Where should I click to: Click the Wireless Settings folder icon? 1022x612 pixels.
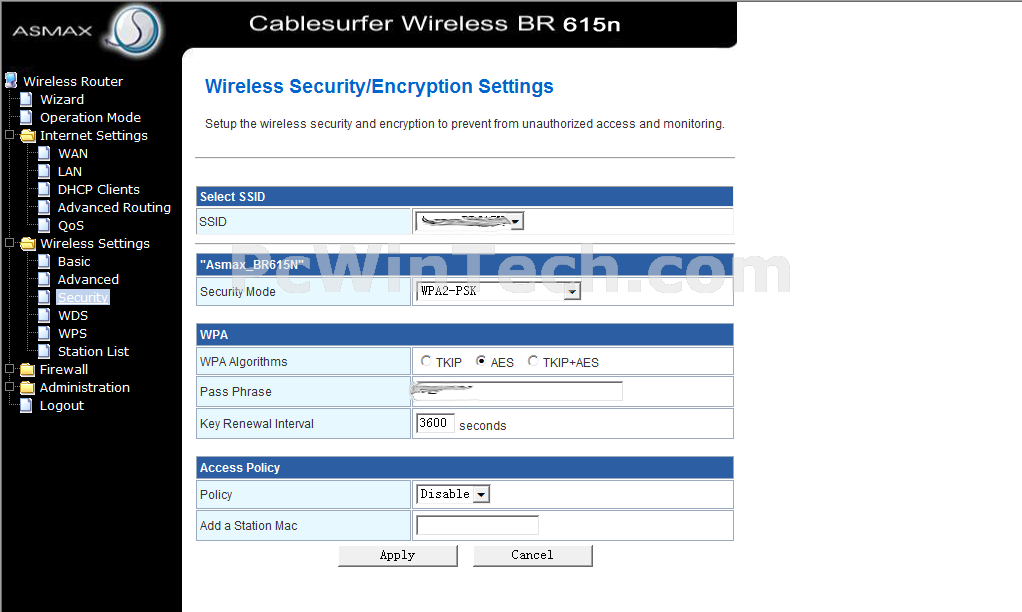27,244
